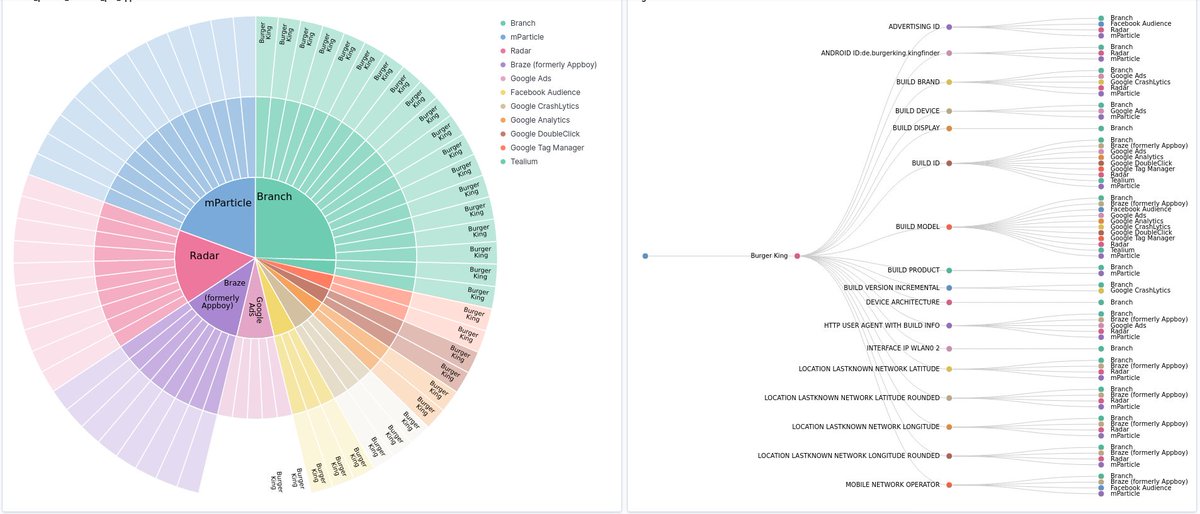Click the Branch leaf under DEVICE ARCHITECTURE

click(x=1101, y=302)
